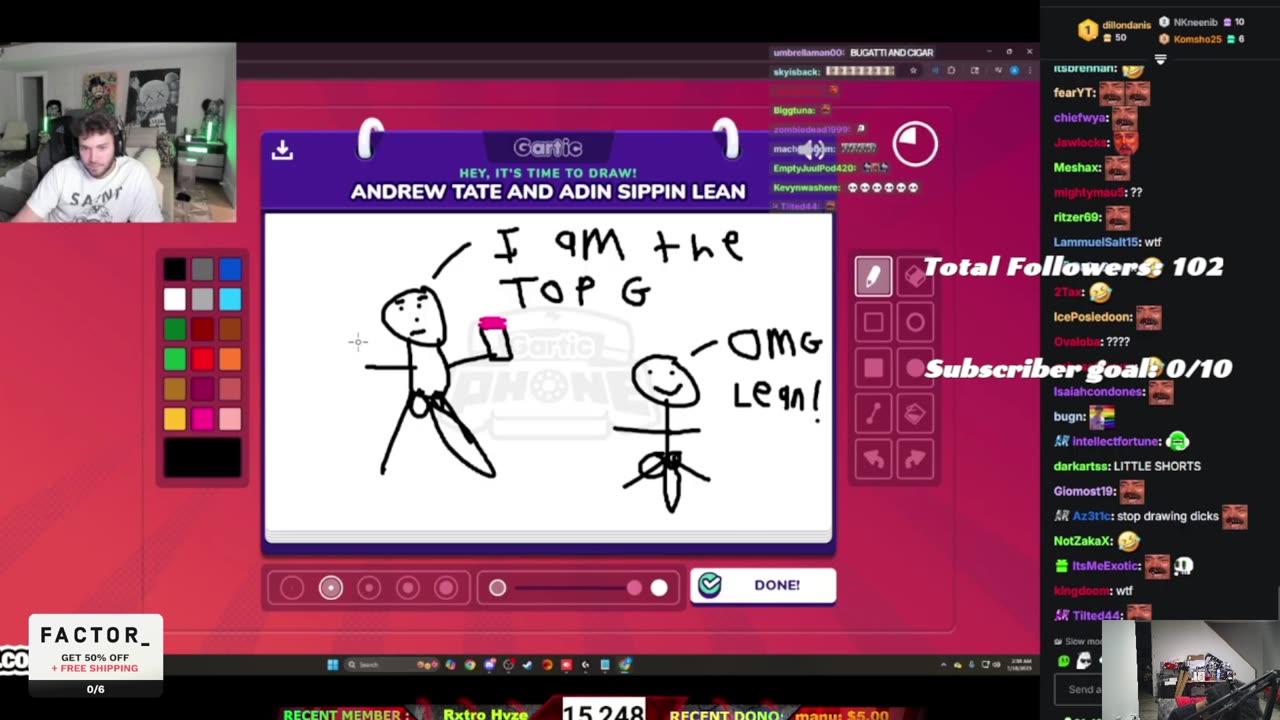Click Az3t1c's 'stop drawing' chat message
This screenshot has height=720, width=1280.
pos(1169,516)
